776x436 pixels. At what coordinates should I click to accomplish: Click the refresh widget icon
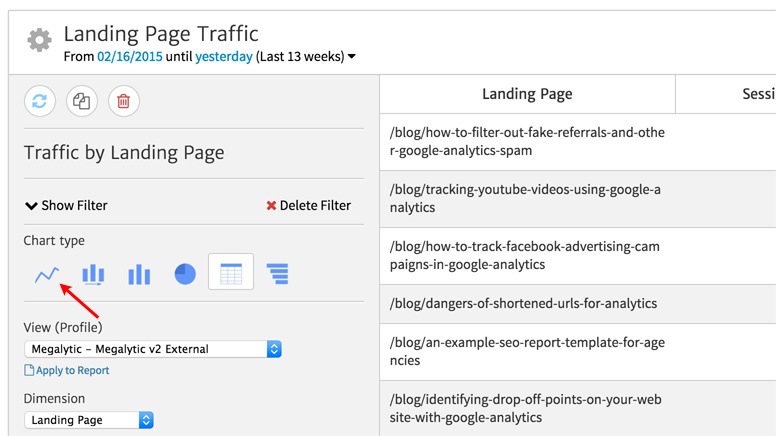(40, 101)
